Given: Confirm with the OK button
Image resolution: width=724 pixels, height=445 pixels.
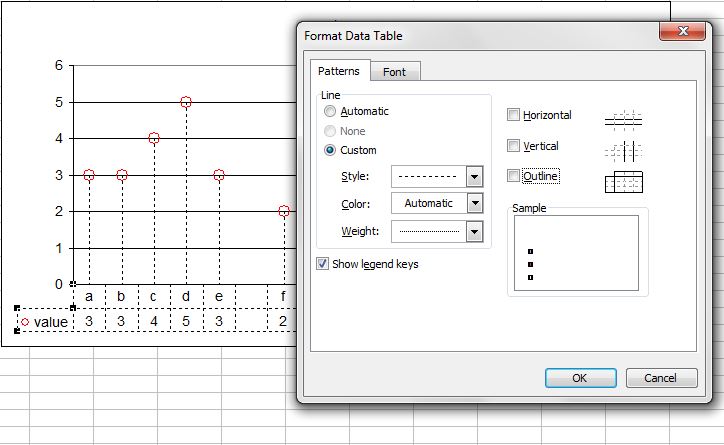Looking at the screenshot, I should point(580,378).
